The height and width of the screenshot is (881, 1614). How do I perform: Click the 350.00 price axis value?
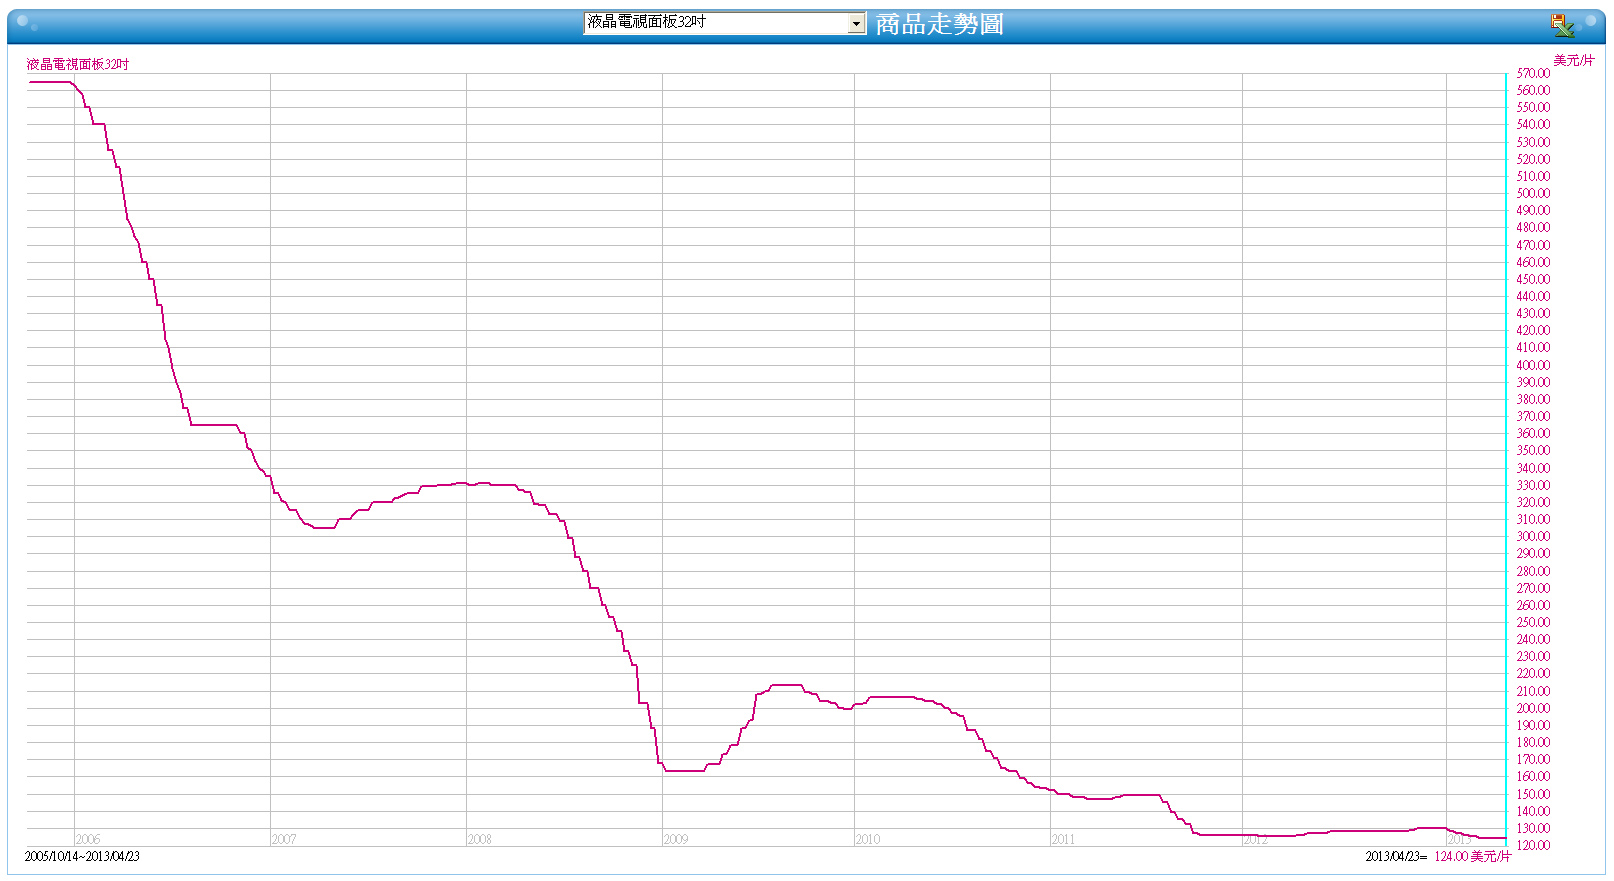1533,450
